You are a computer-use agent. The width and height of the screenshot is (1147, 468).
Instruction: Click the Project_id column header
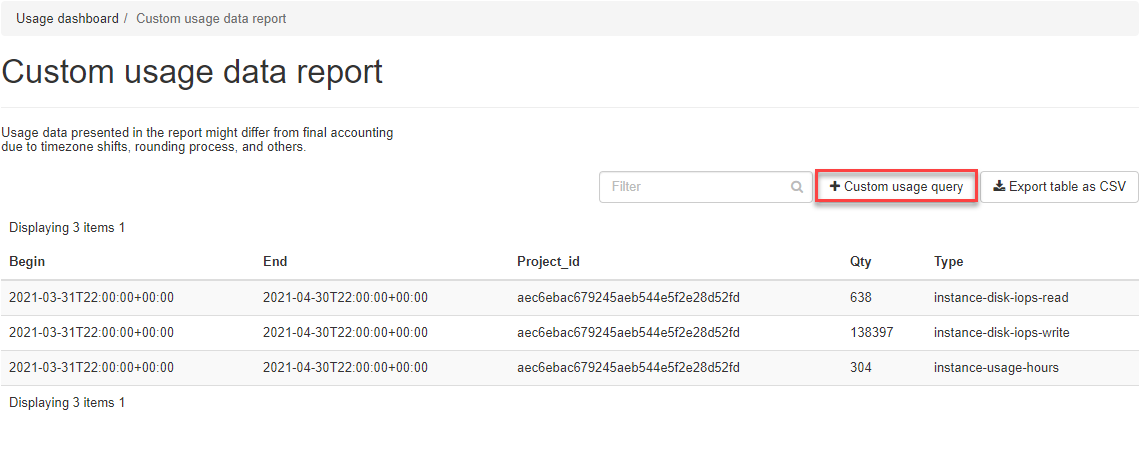[548, 262]
